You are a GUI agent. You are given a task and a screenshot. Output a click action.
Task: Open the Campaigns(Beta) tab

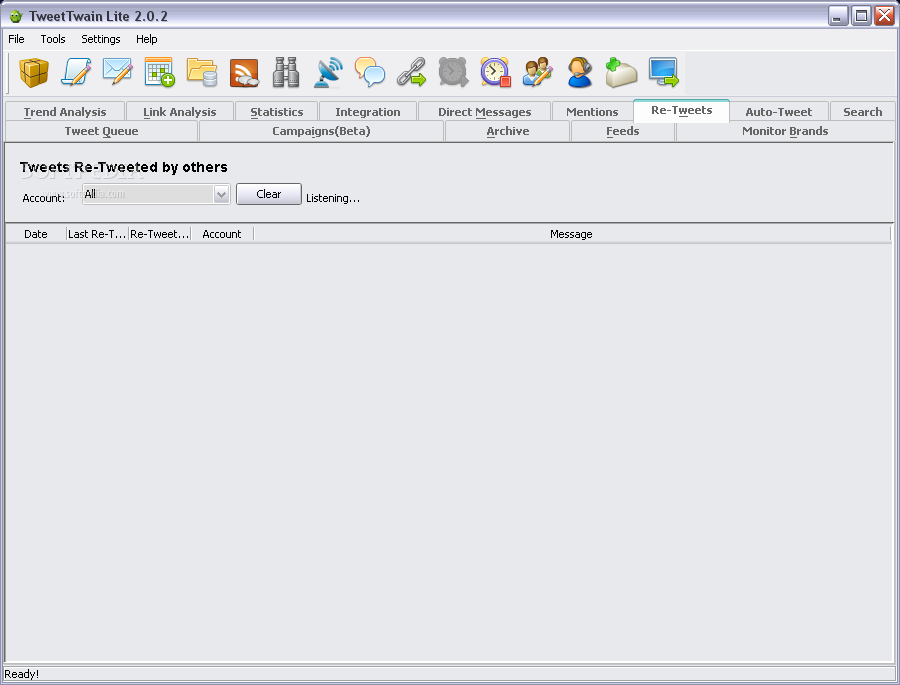[321, 131]
